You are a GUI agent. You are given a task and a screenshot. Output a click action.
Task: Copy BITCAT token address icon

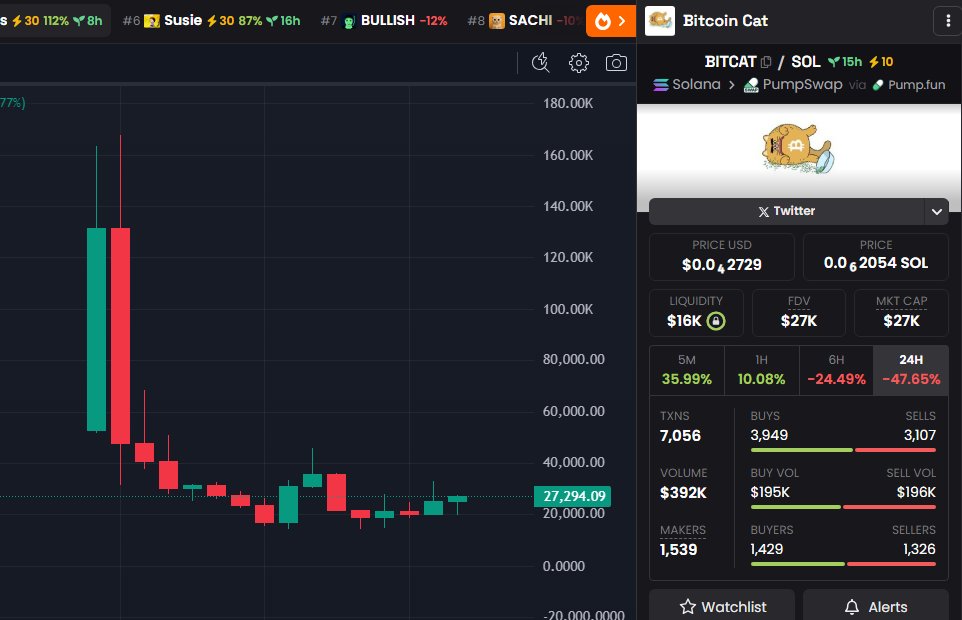766,62
